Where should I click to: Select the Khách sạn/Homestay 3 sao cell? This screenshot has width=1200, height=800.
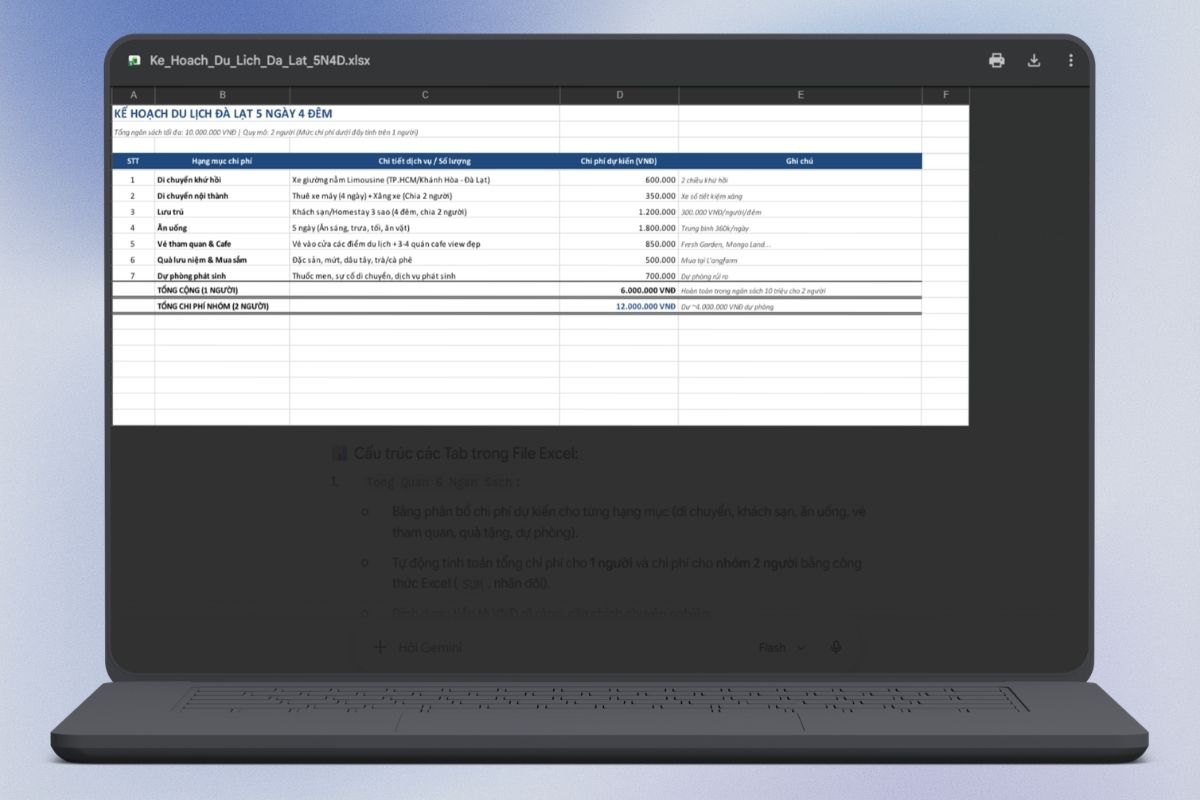click(x=425, y=212)
